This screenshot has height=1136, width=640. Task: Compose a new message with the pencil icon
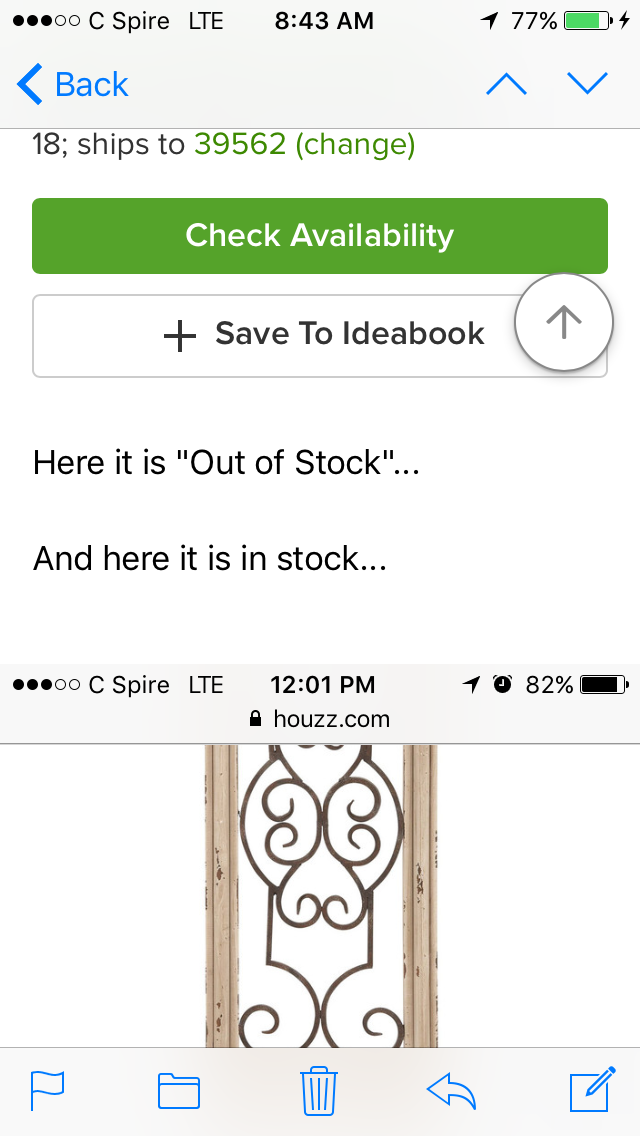(x=590, y=1090)
